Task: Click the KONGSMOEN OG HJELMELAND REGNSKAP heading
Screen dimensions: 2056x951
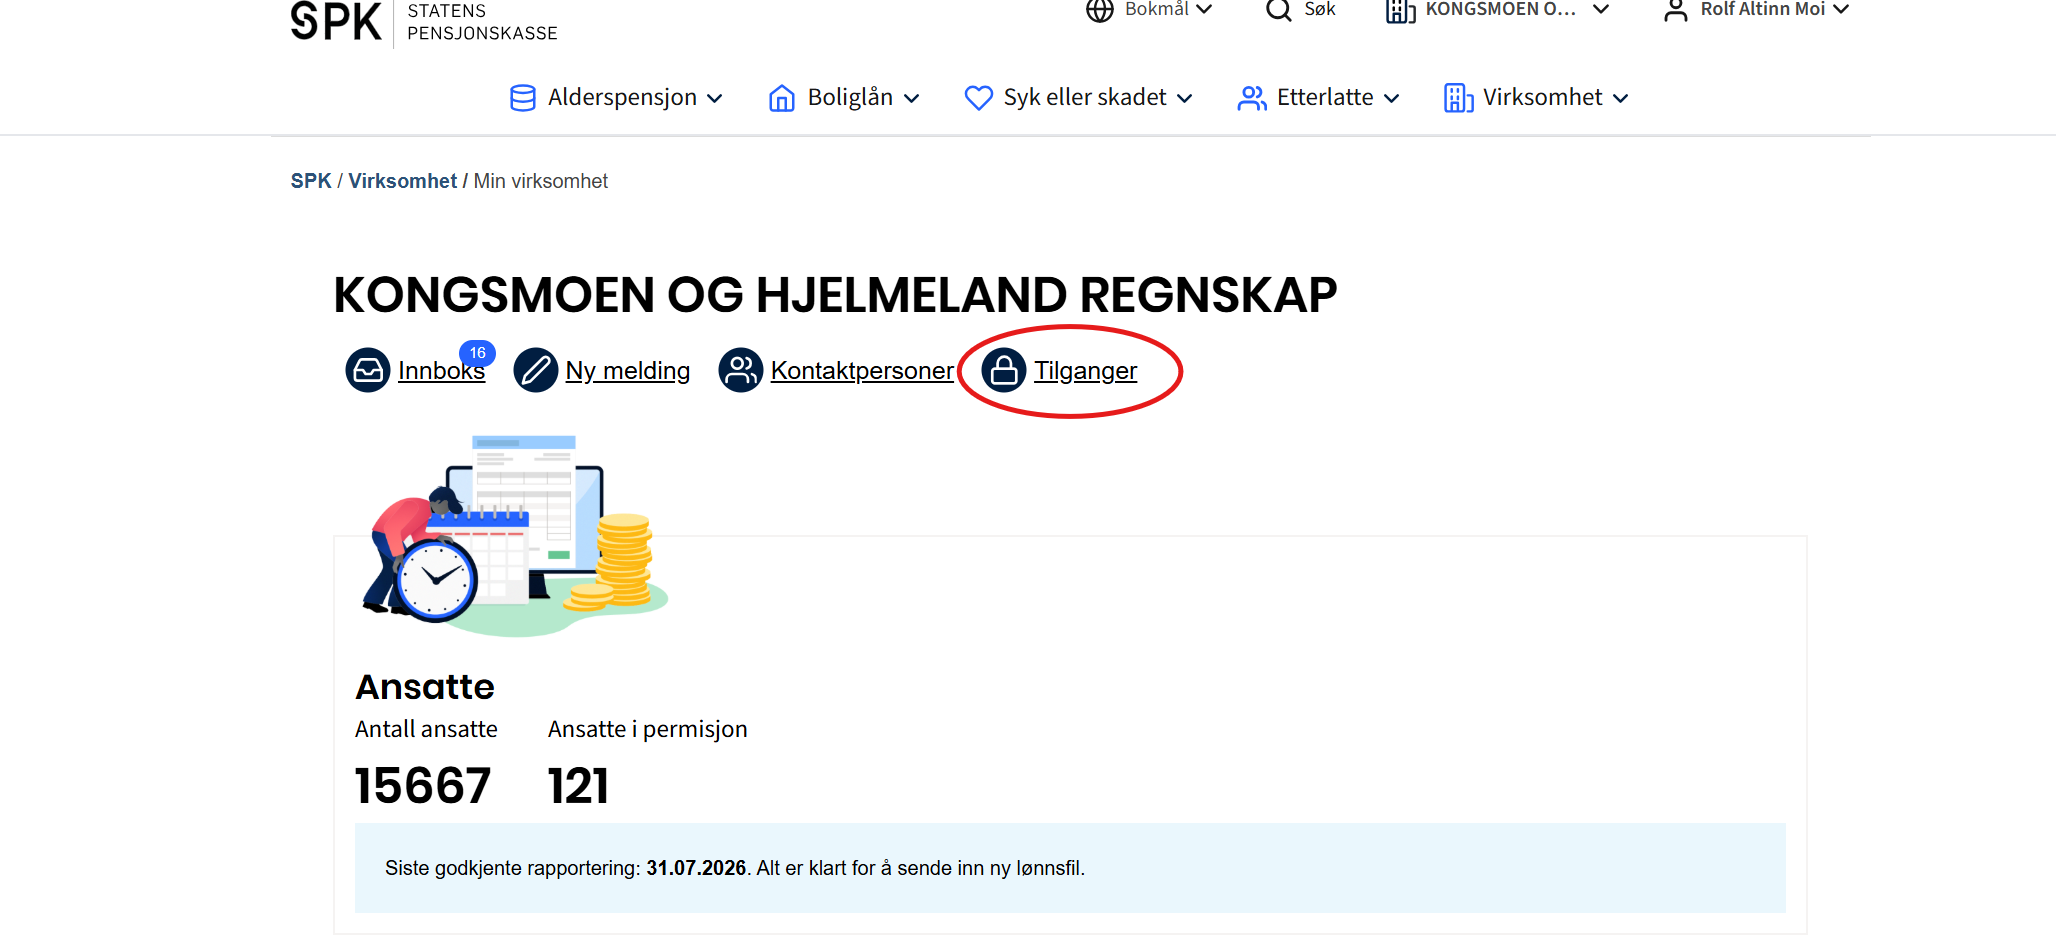Action: pos(835,295)
